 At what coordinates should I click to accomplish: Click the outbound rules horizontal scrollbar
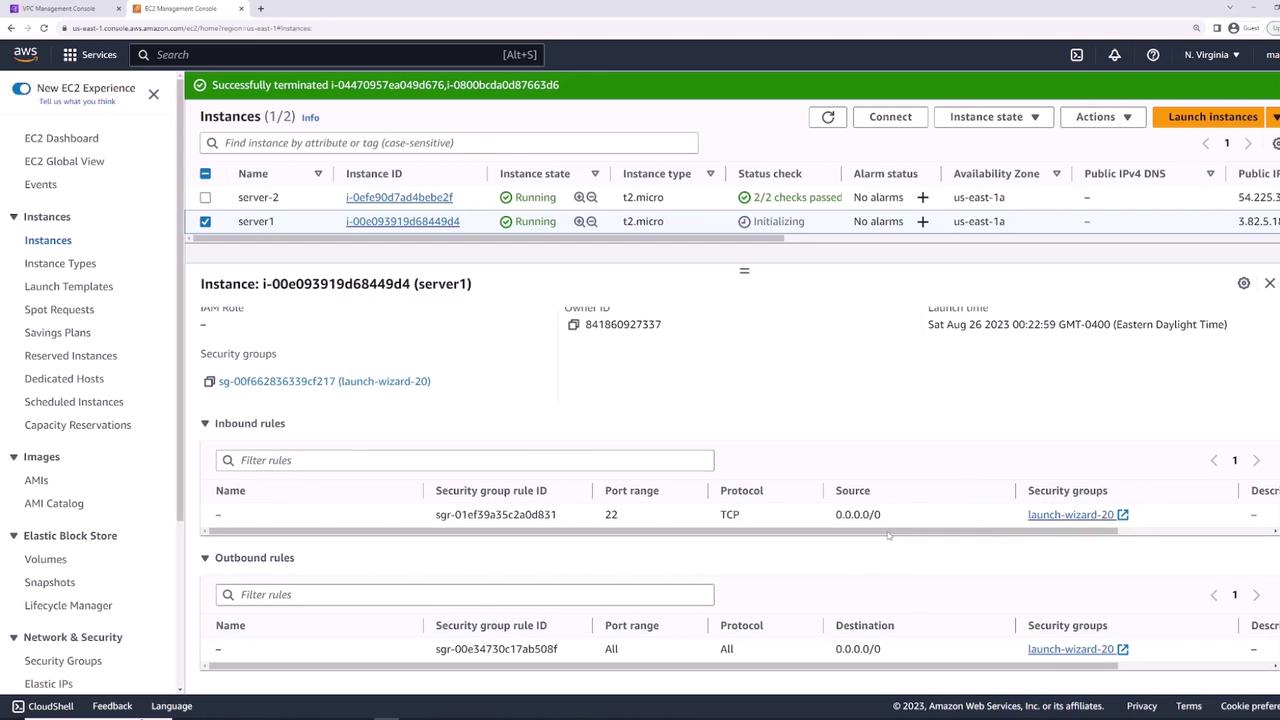[659, 666]
